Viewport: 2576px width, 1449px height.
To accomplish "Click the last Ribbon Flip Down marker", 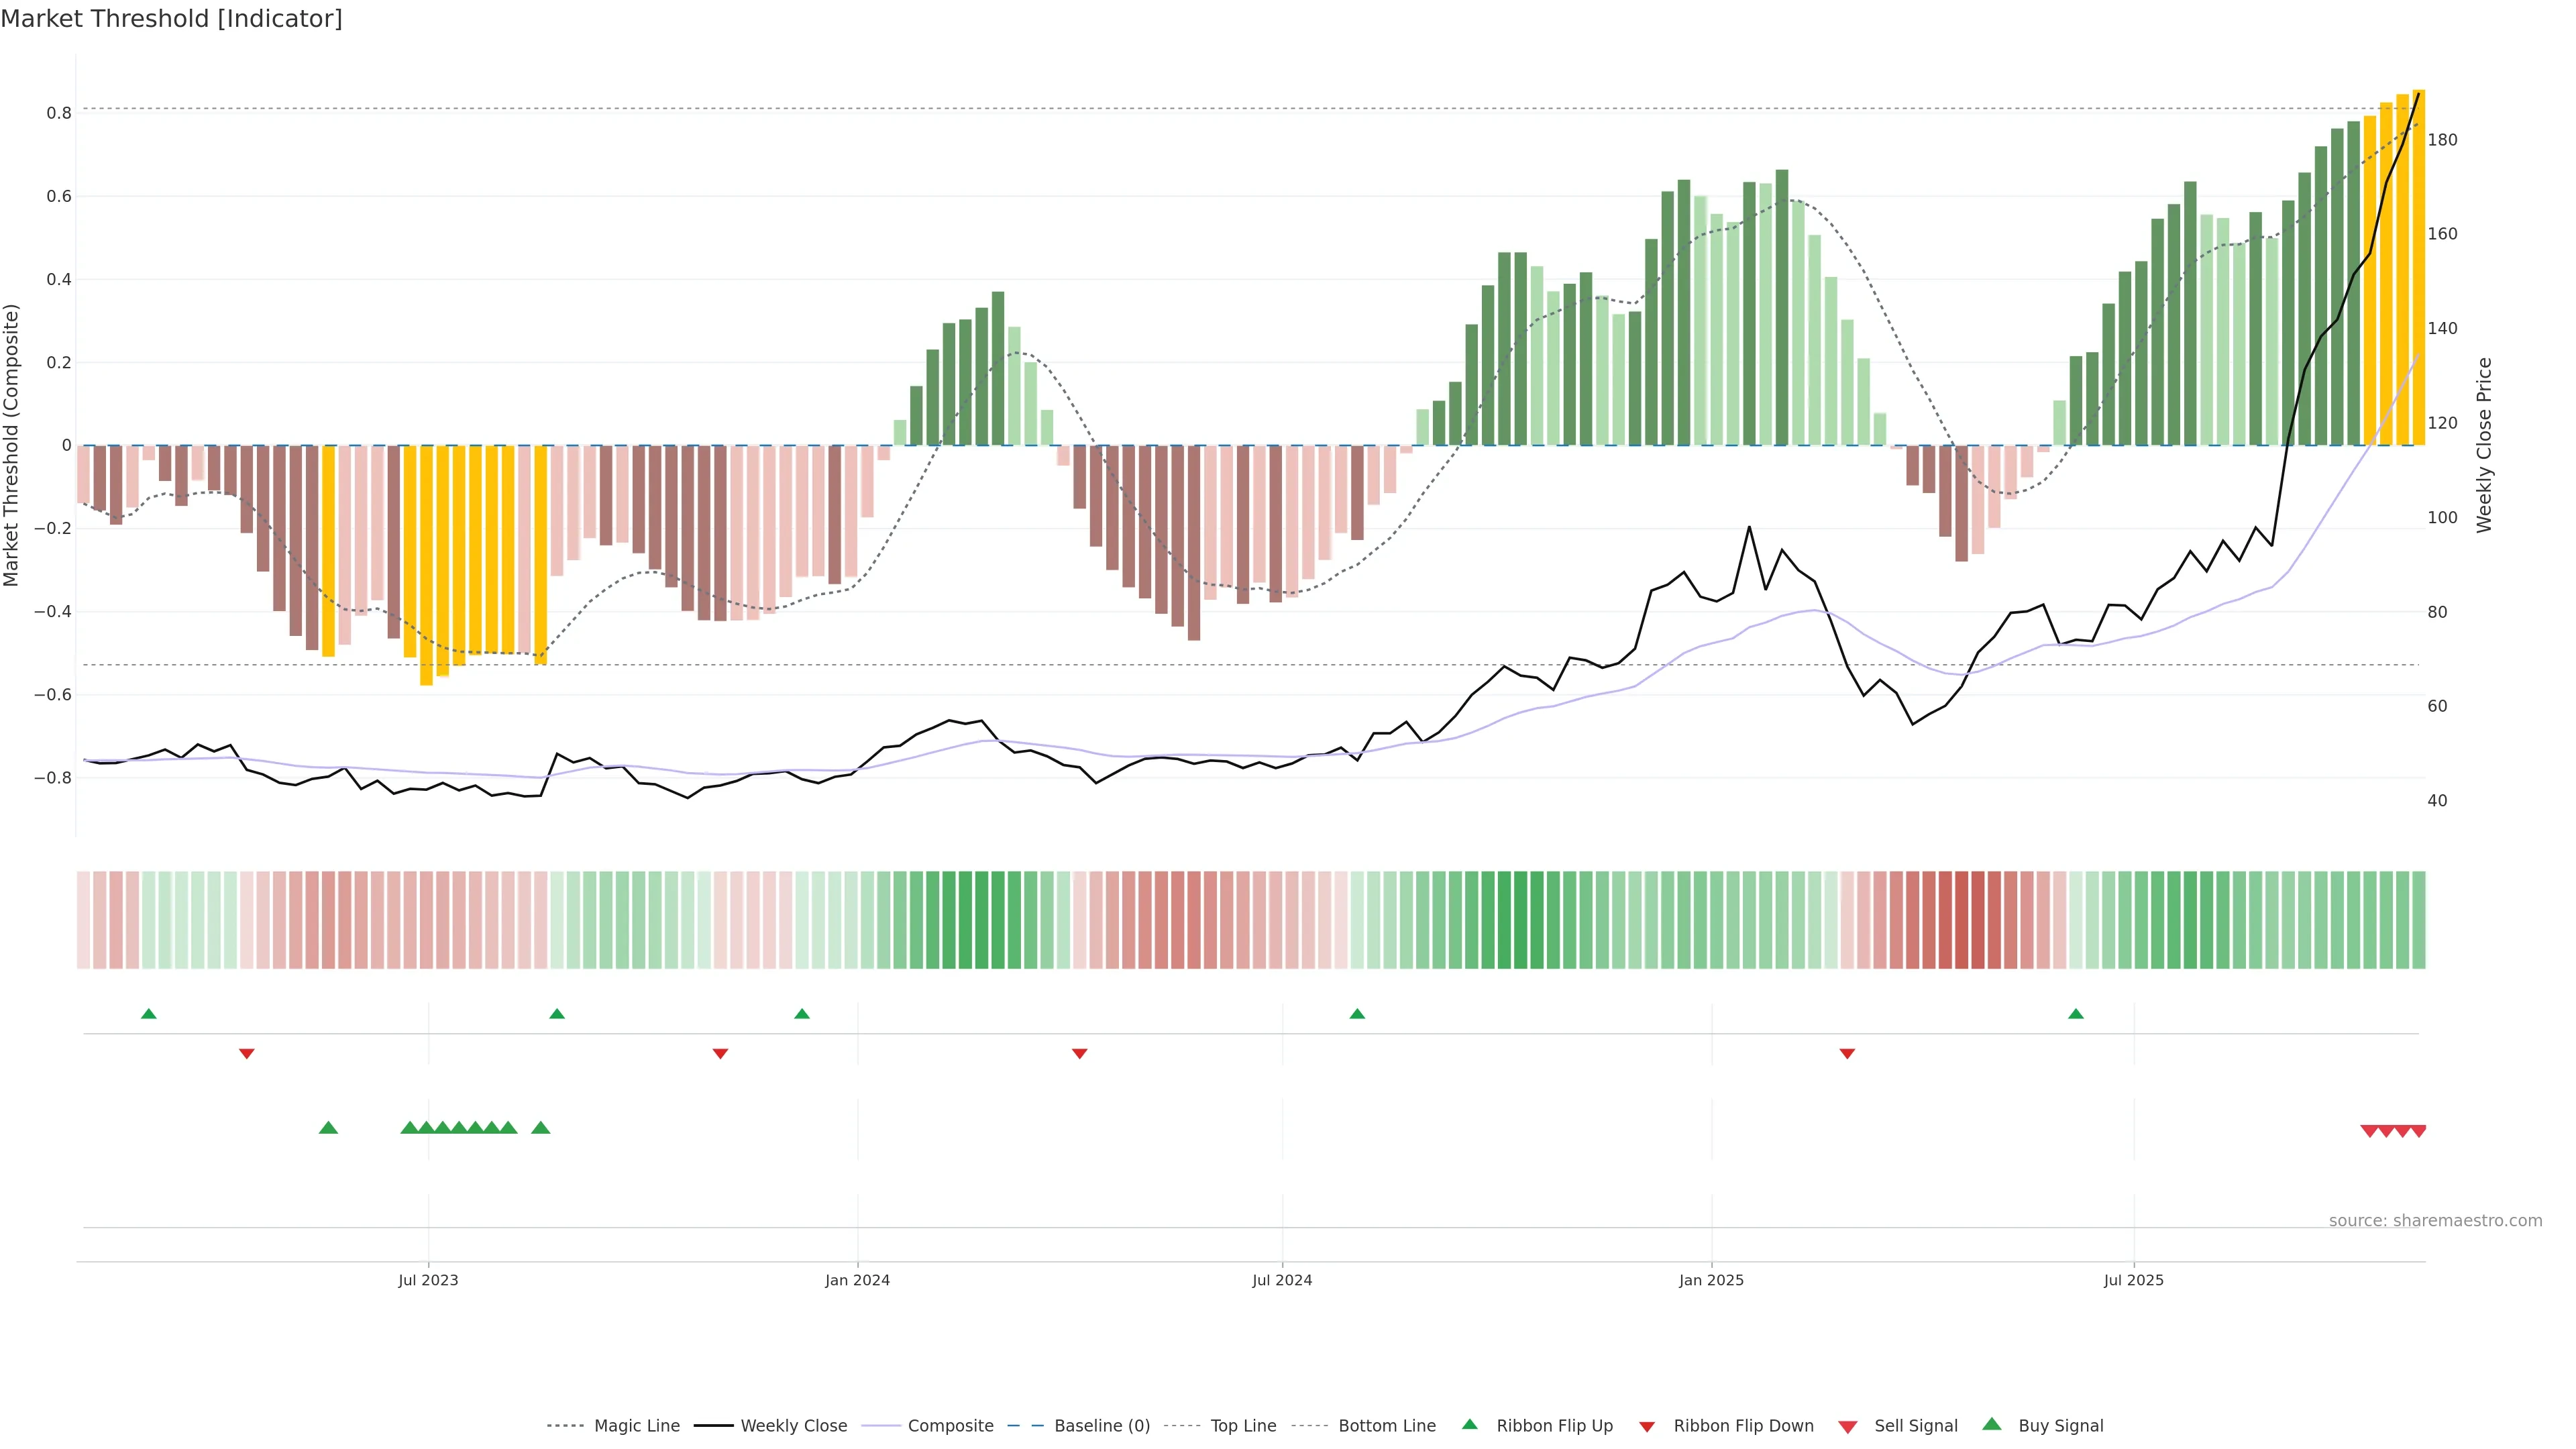I will tap(1847, 1053).
